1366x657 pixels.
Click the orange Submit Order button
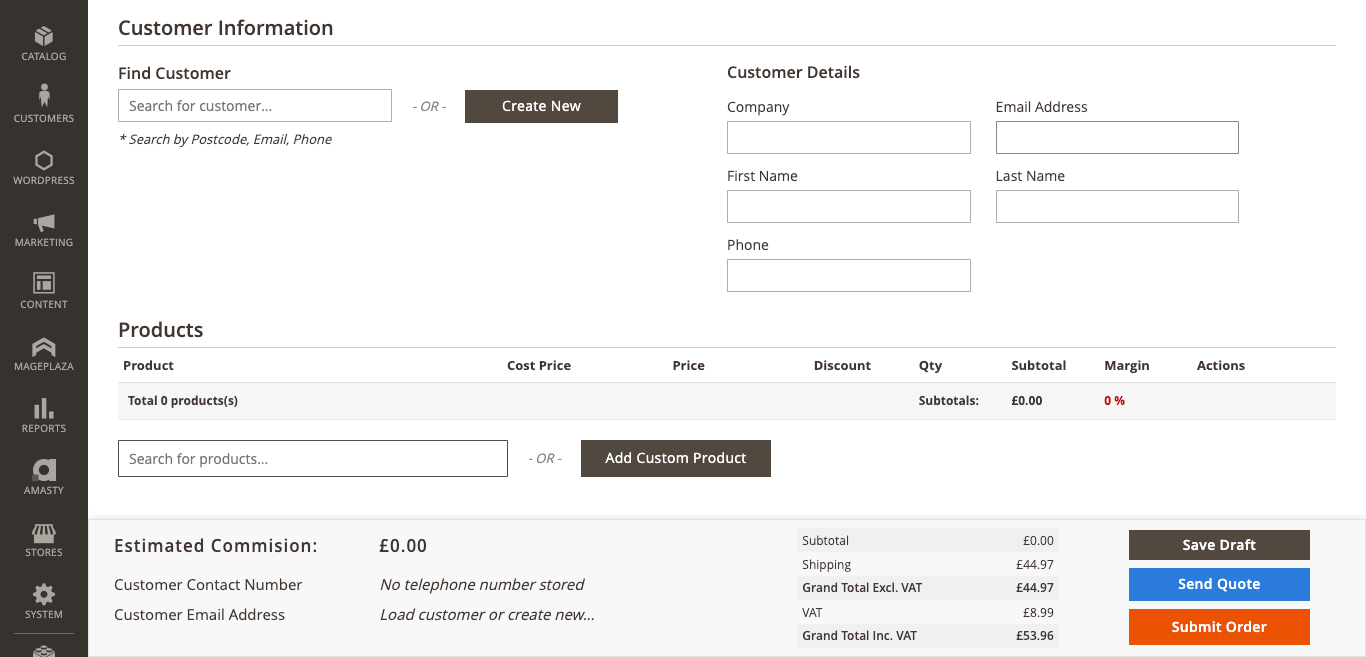pos(1218,627)
